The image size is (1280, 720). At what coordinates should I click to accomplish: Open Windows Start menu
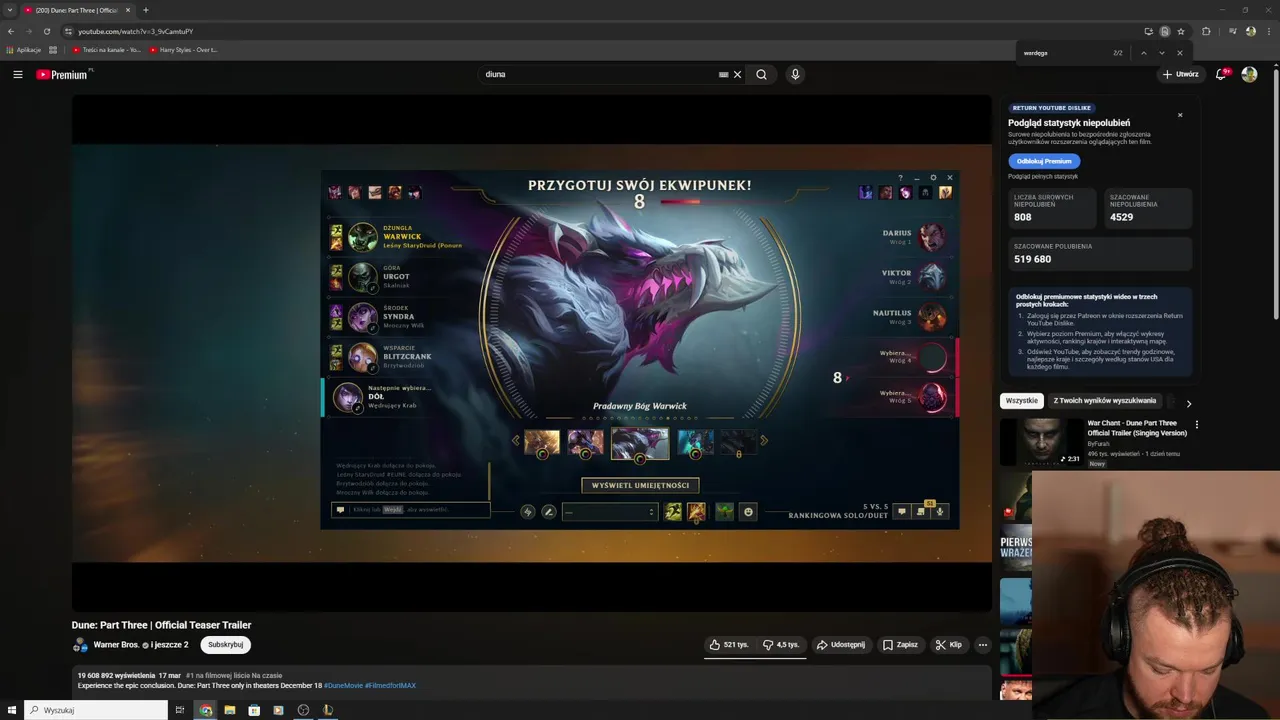pos(12,710)
